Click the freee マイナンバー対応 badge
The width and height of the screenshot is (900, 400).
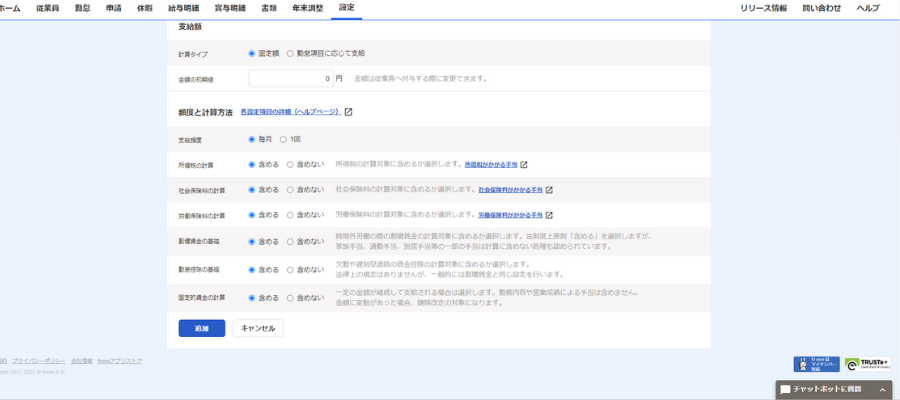click(x=816, y=364)
